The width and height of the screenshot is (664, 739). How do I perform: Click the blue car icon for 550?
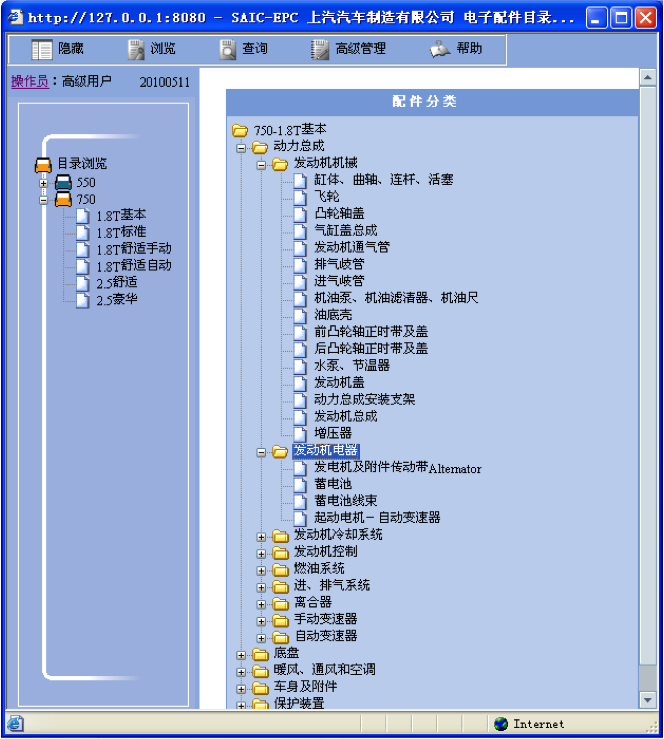(x=63, y=182)
